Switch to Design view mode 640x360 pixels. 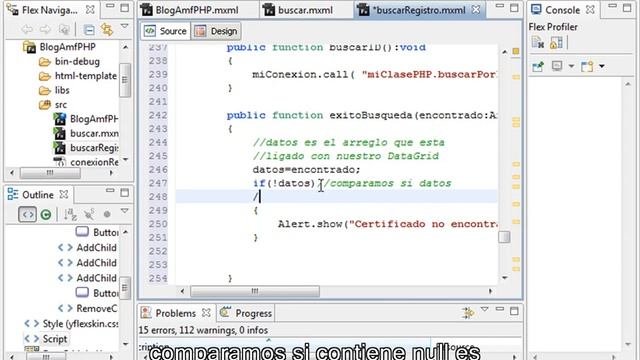tap(216, 31)
